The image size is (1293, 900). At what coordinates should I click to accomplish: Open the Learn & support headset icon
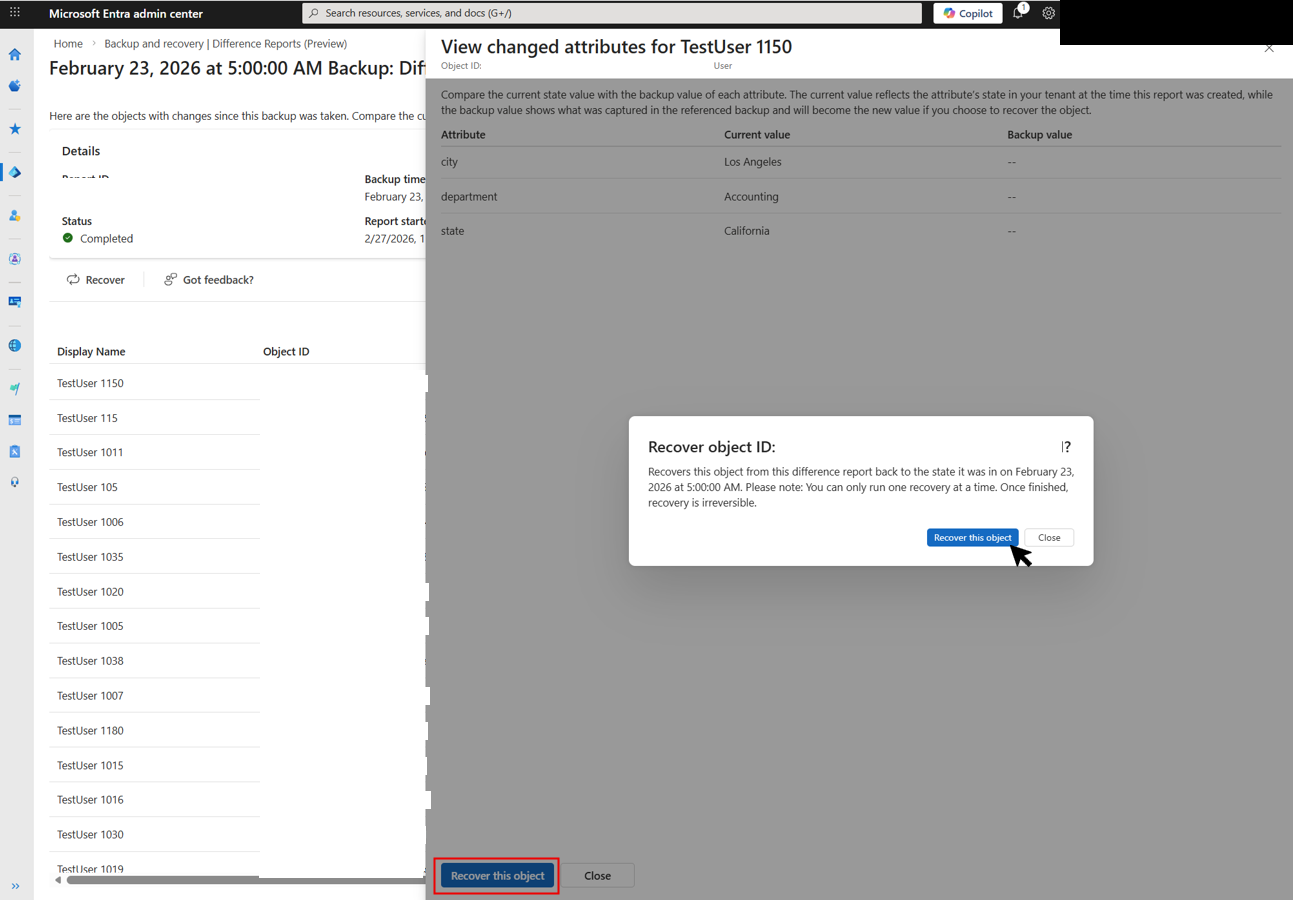pos(14,481)
